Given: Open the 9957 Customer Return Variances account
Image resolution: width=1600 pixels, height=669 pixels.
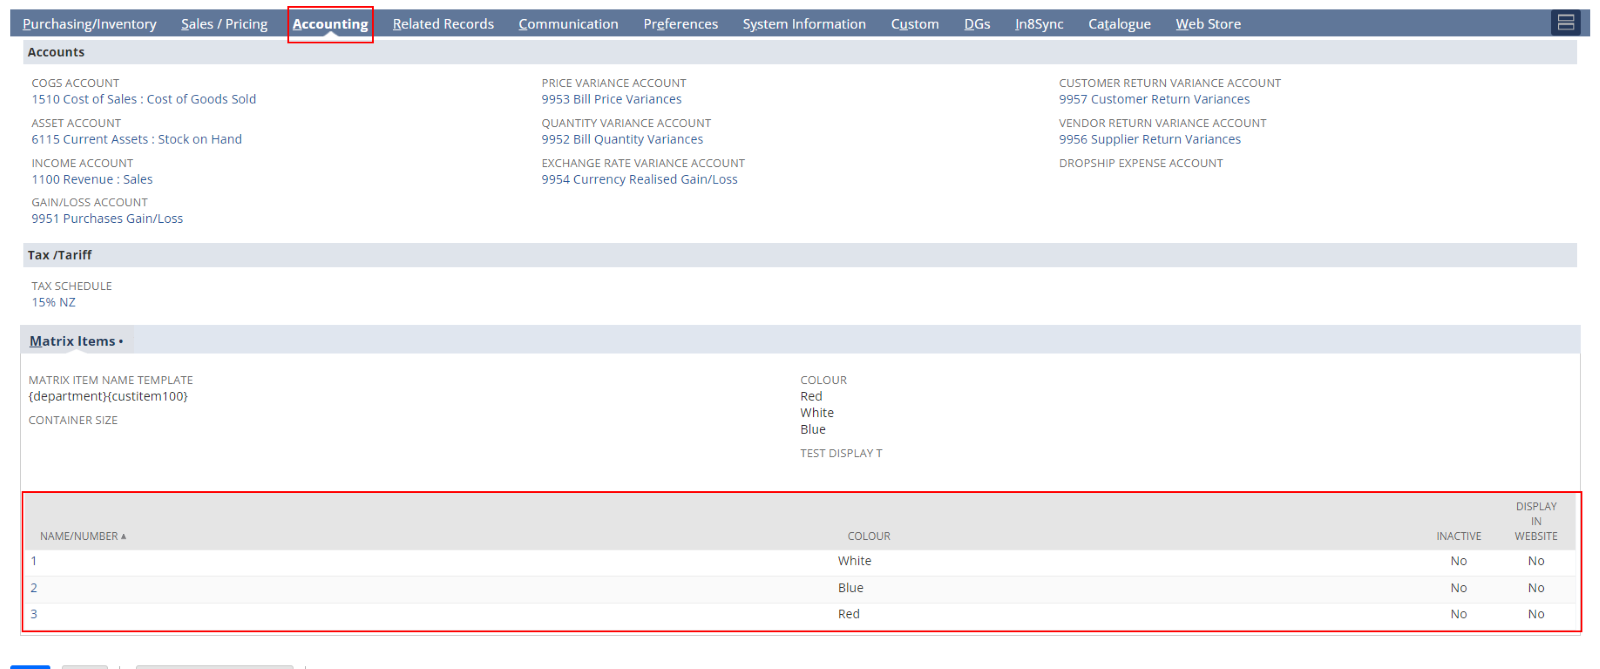Looking at the screenshot, I should pyautogui.click(x=1154, y=99).
